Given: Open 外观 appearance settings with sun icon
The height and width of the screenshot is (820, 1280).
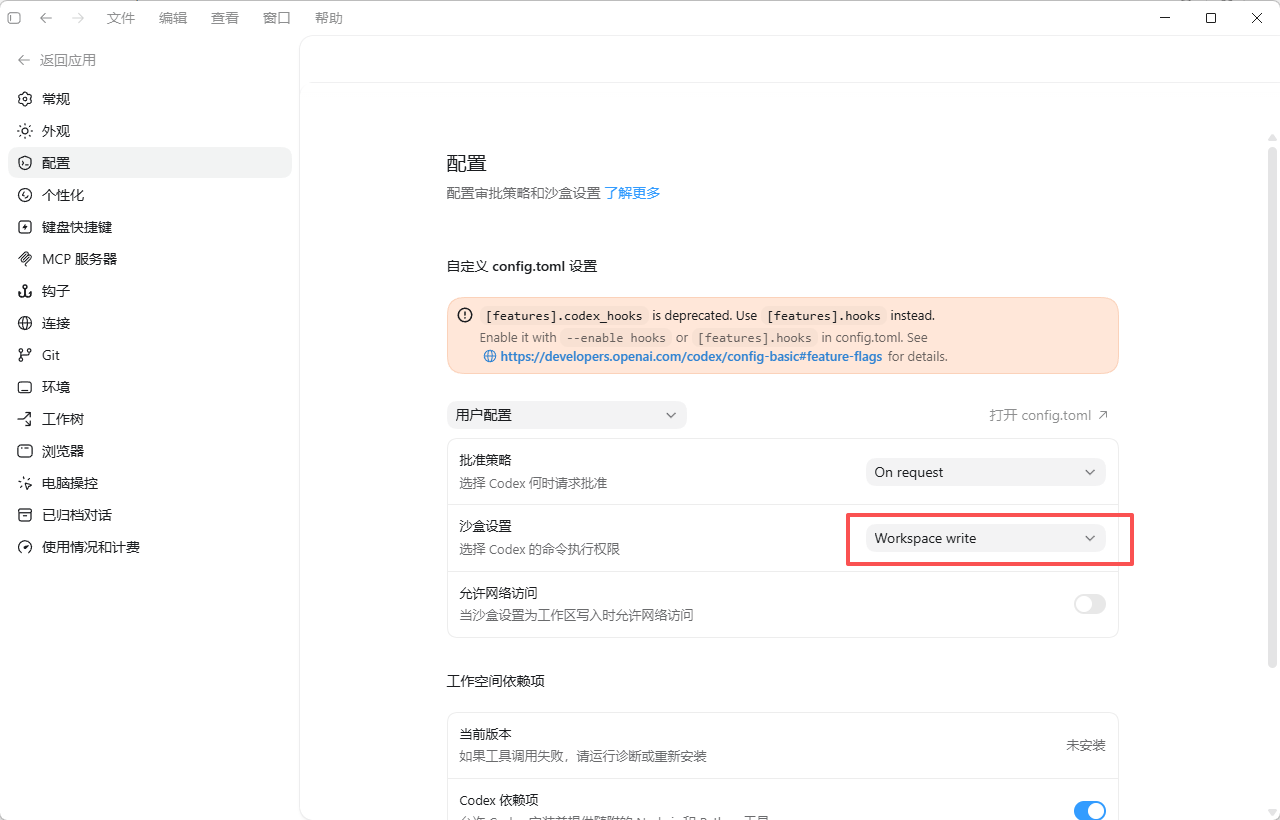Looking at the screenshot, I should coord(150,131).
